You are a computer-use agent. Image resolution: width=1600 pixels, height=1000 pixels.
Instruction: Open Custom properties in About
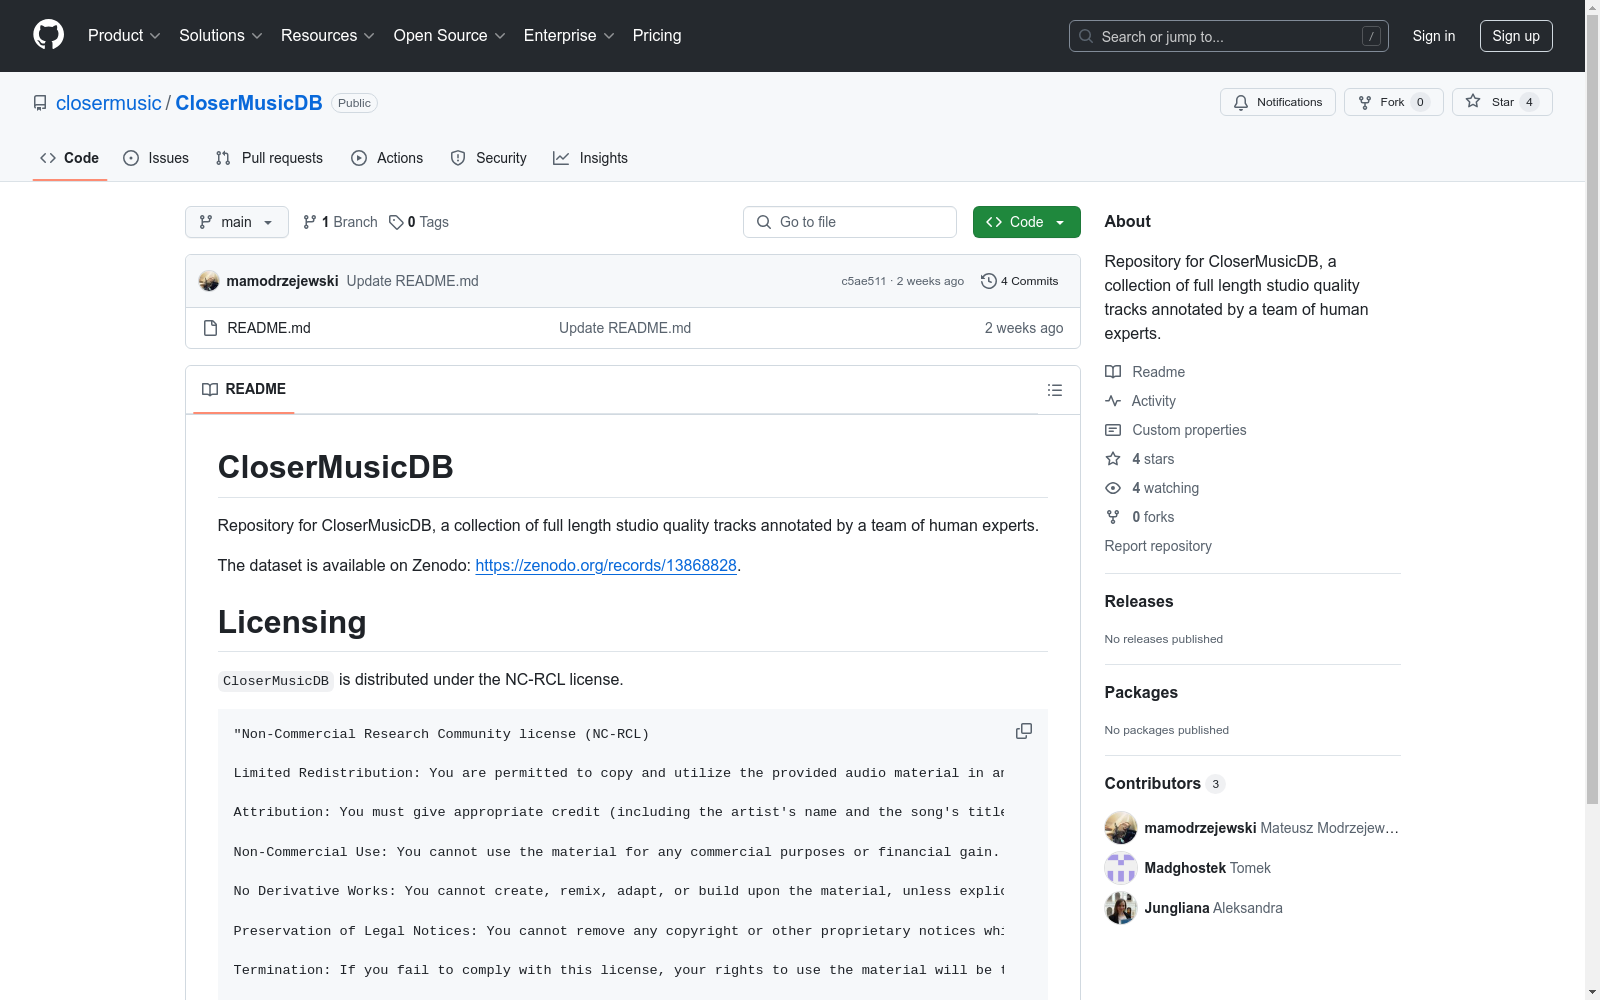tap(1176, 430)
